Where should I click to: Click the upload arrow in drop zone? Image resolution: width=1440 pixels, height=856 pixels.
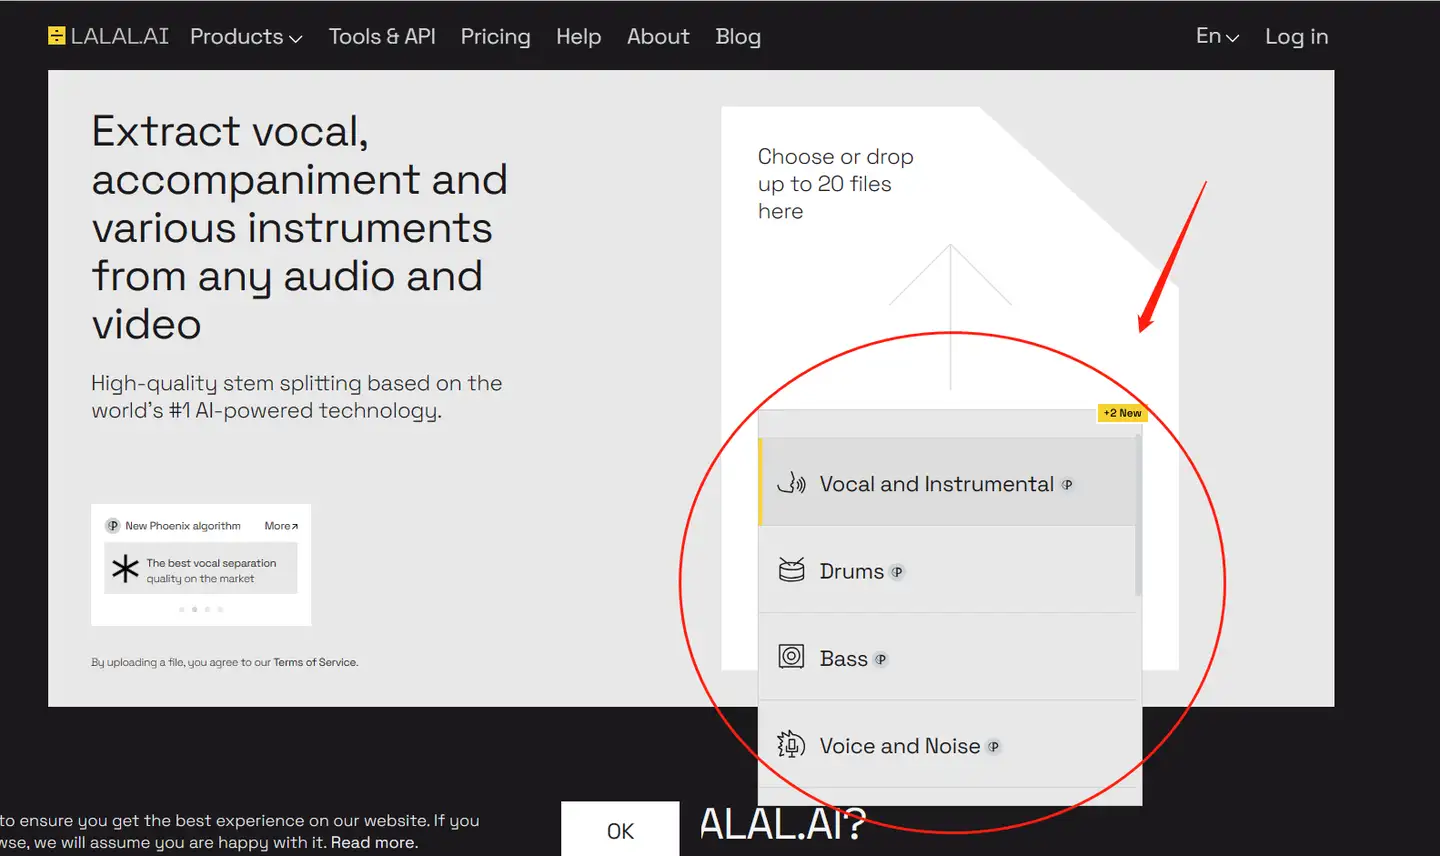[x=950, y=317]
